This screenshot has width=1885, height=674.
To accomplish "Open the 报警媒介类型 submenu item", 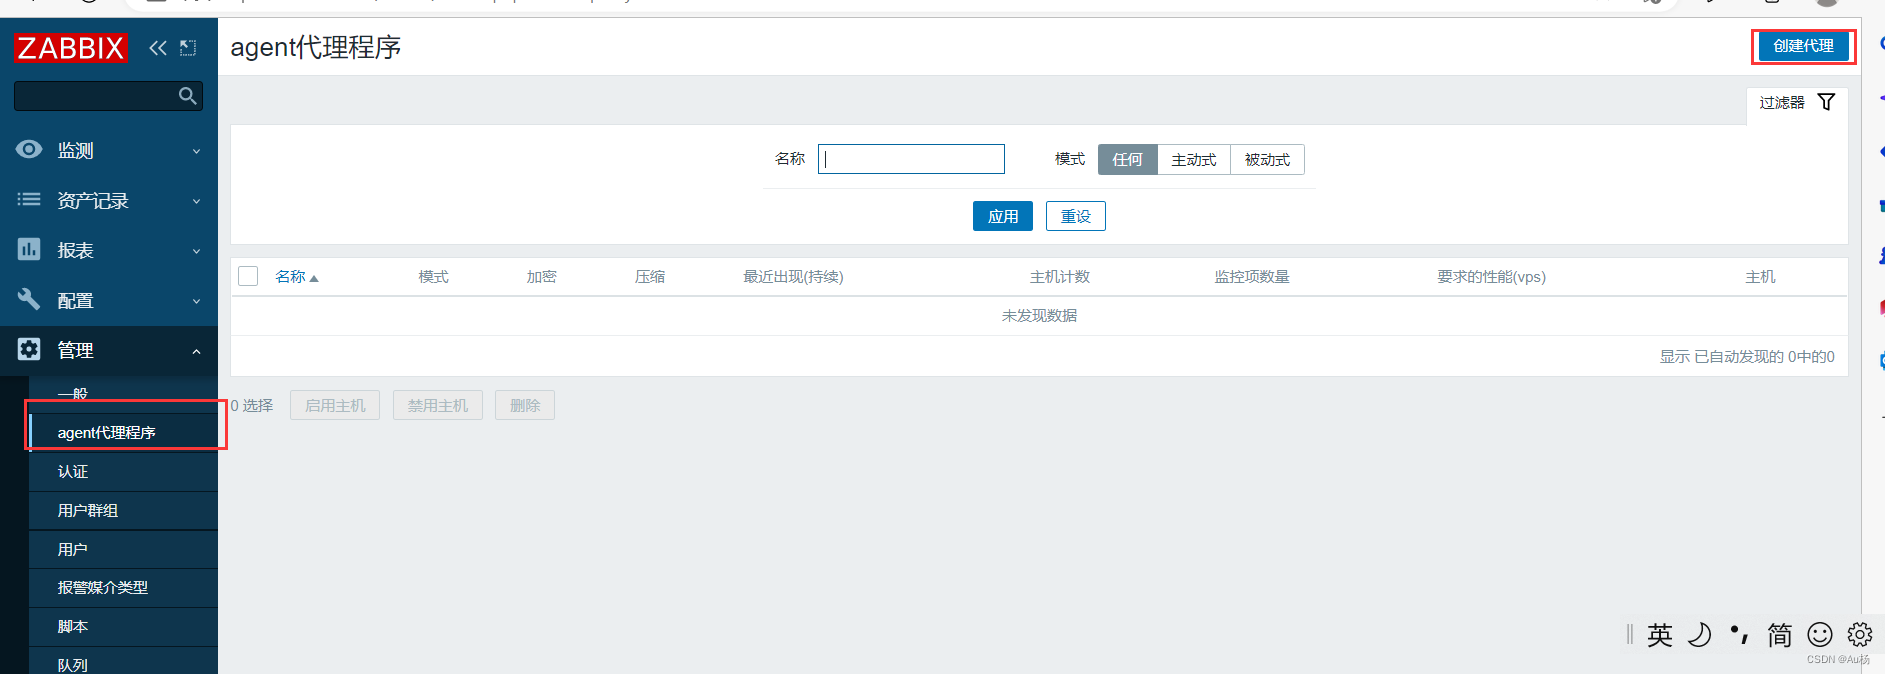I will [x=123, y=587].
